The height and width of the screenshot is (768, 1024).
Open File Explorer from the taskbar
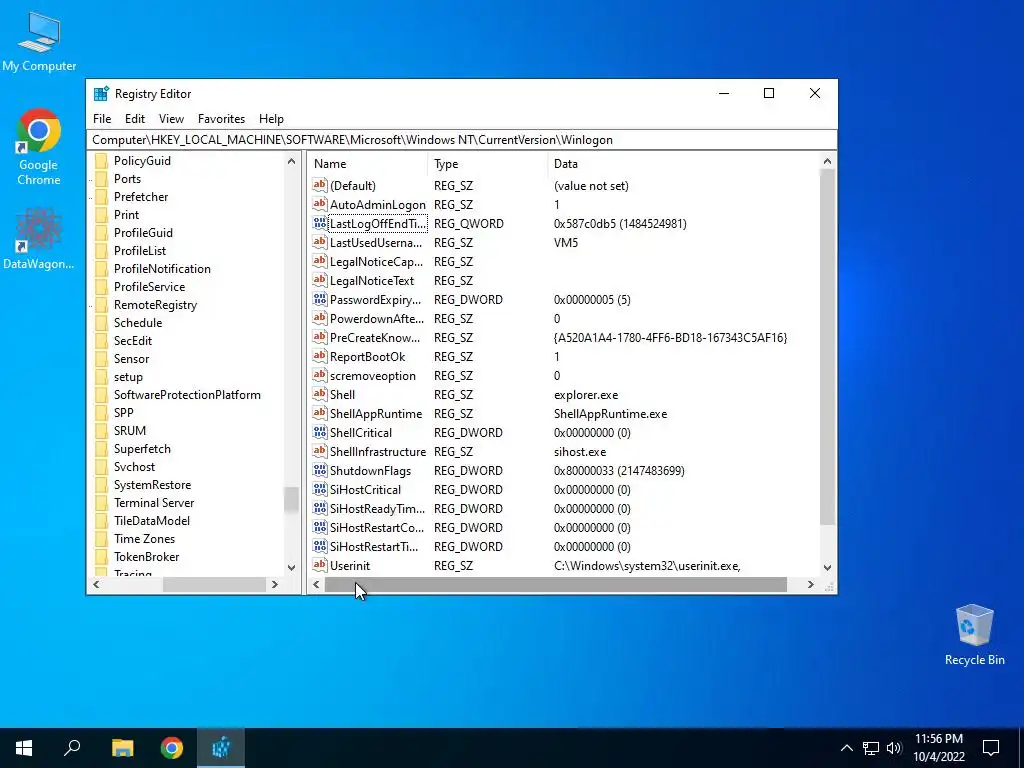122,748
